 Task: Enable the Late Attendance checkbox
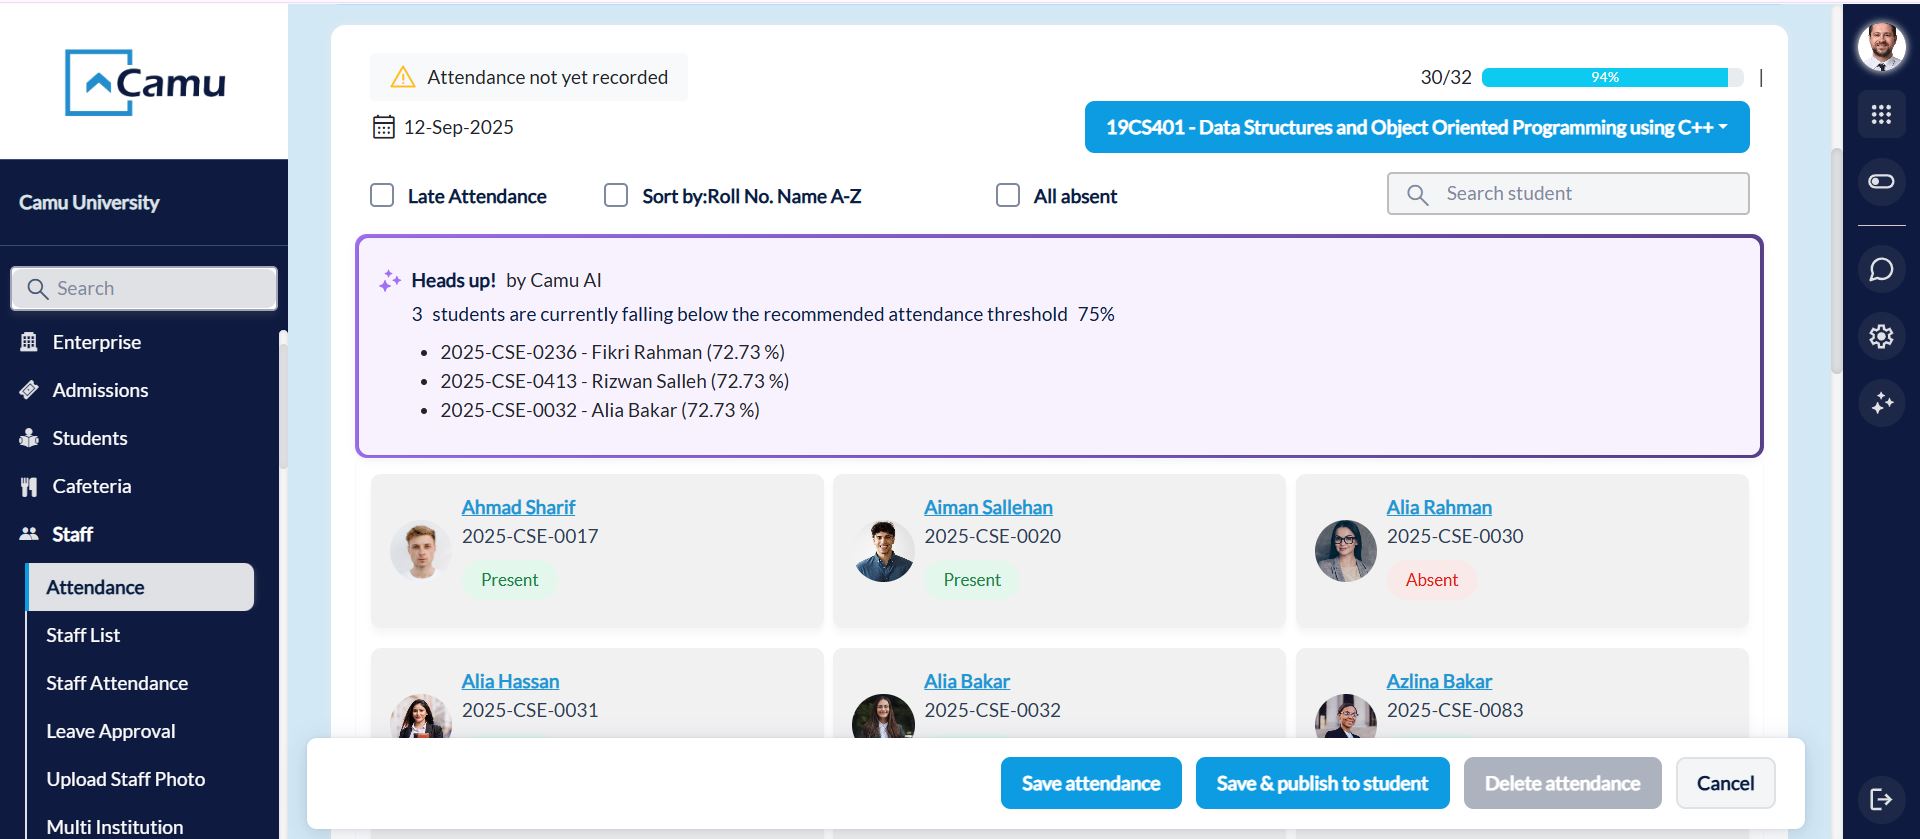pos(382,195)
